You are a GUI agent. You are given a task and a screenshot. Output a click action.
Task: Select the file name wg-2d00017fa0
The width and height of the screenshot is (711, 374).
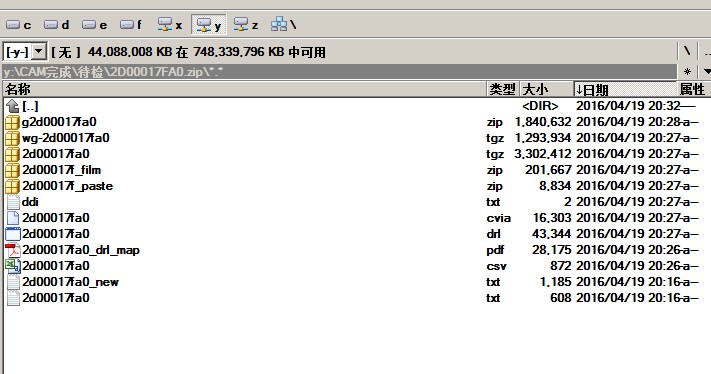pos(65,138)
